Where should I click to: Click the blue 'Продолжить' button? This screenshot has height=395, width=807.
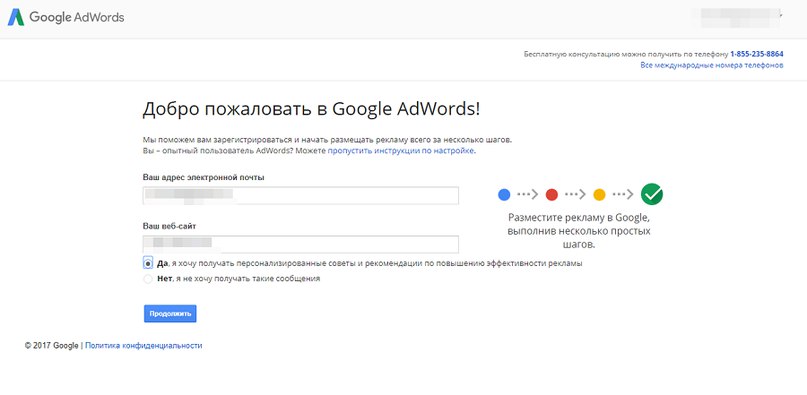pyautogui.click(x=170, y=314)
